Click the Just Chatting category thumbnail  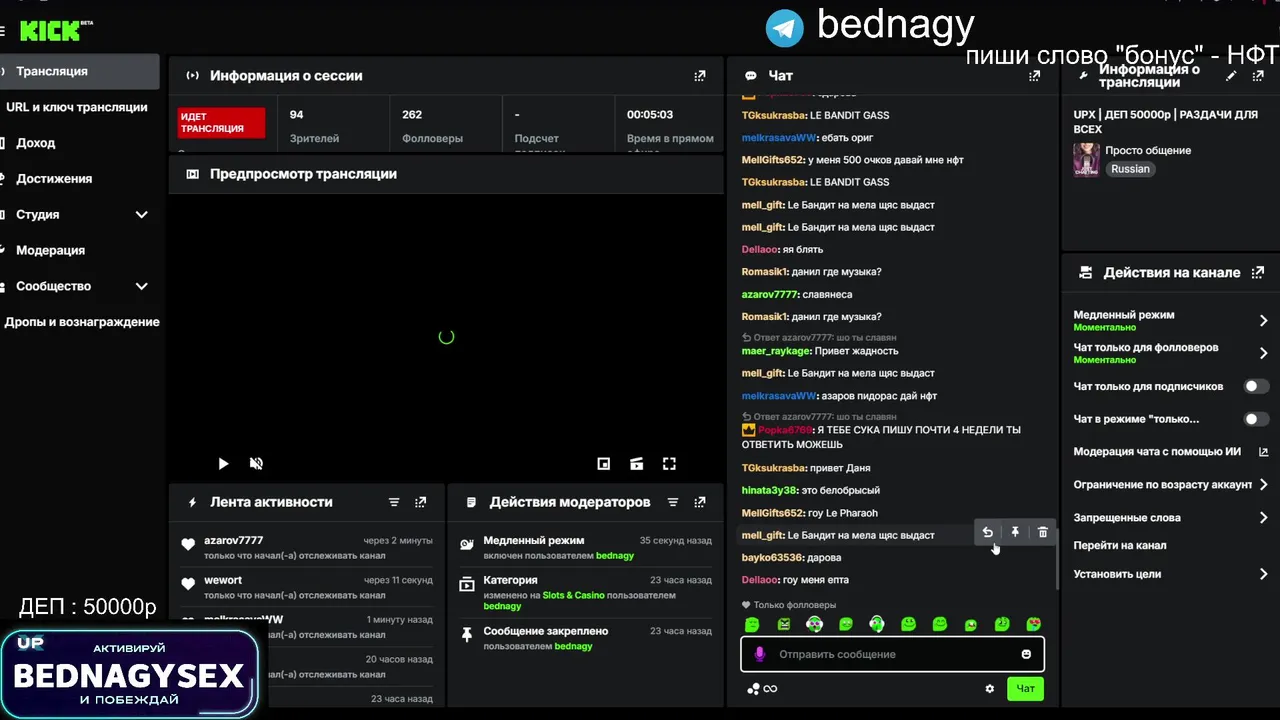[x=1086, y=159]
